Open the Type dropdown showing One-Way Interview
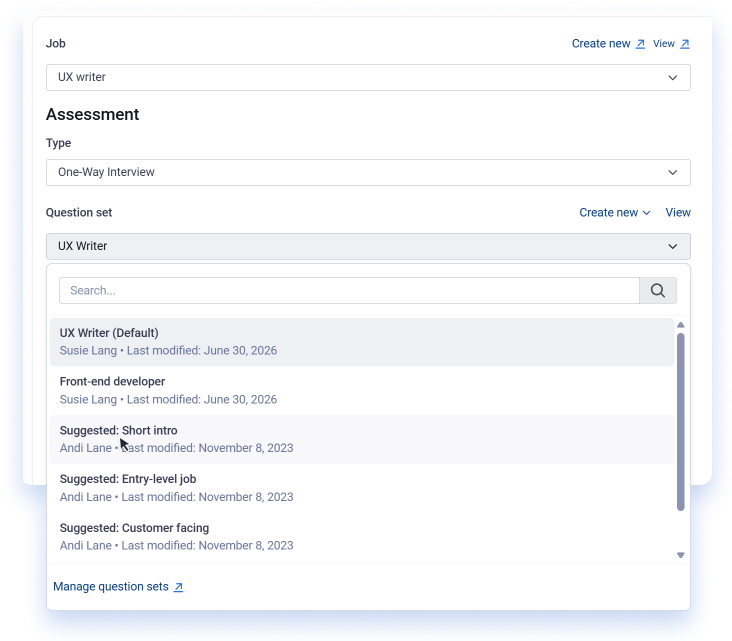Screen dimensions: 732x641 click(368, 172)
